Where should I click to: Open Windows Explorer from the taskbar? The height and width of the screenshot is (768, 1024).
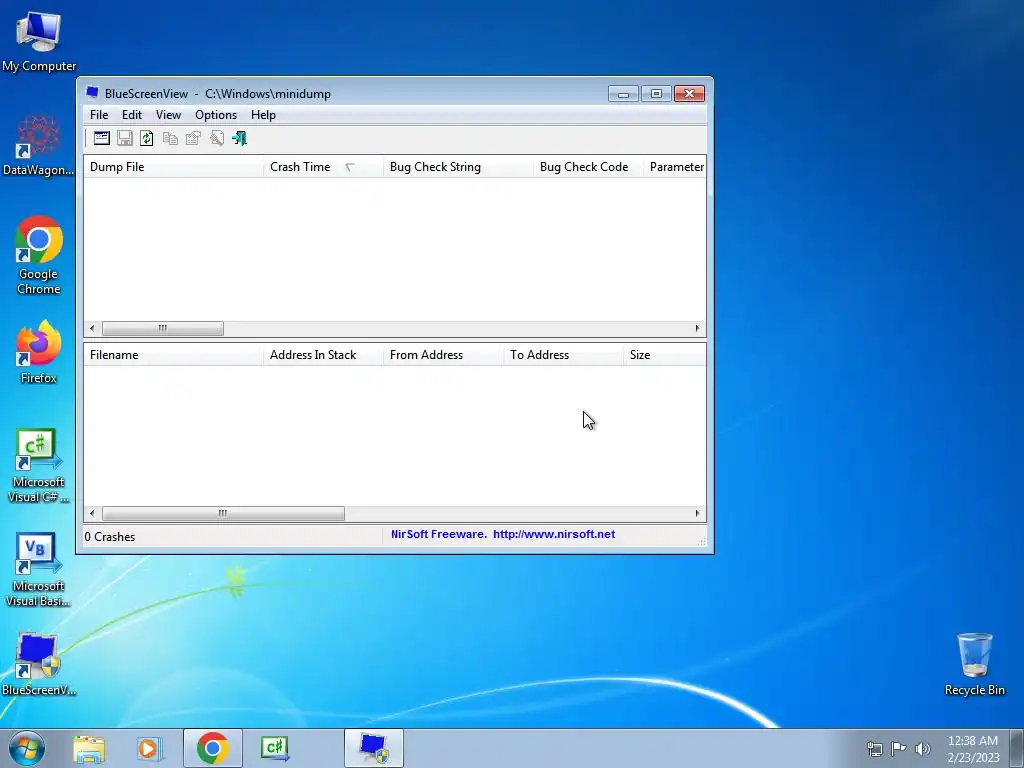pyautogui.click(x=89, y=748)
